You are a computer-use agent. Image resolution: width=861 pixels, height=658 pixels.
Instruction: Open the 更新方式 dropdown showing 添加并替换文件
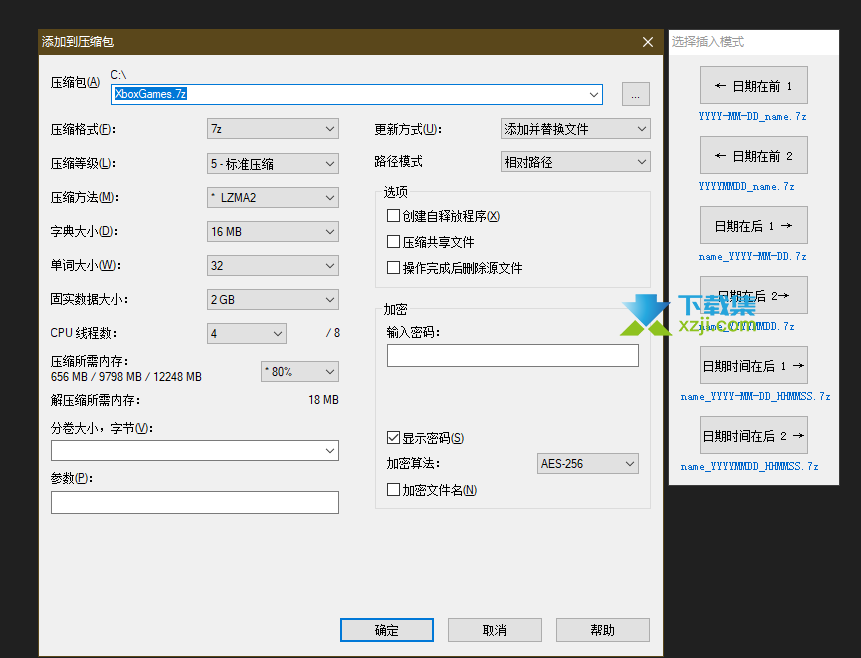coord(575,129)
